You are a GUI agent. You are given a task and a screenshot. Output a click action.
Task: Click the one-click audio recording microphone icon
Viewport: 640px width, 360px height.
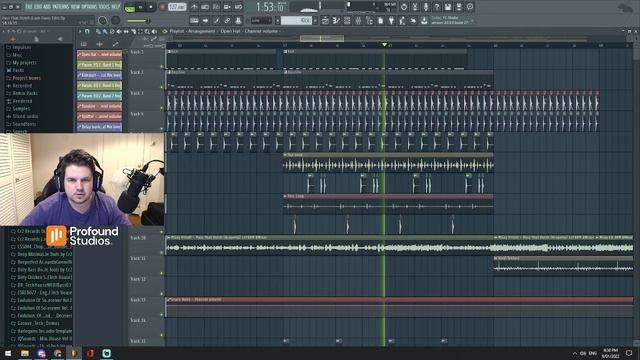(426, 7)
